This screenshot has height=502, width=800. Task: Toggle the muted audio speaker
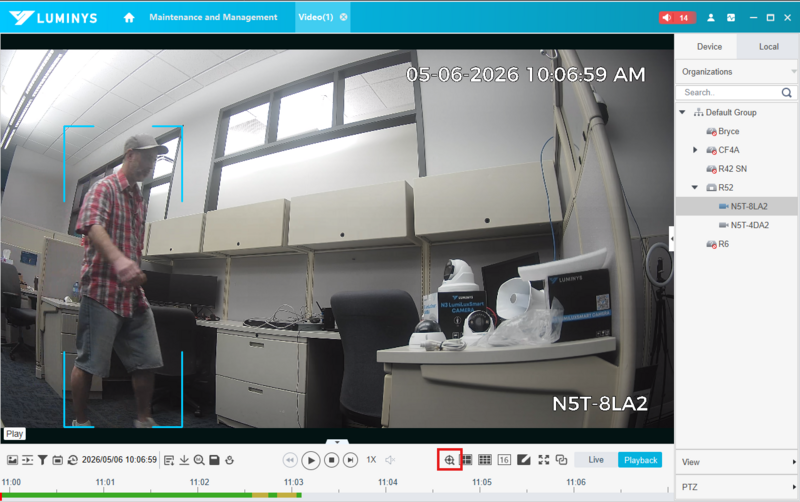390,460
